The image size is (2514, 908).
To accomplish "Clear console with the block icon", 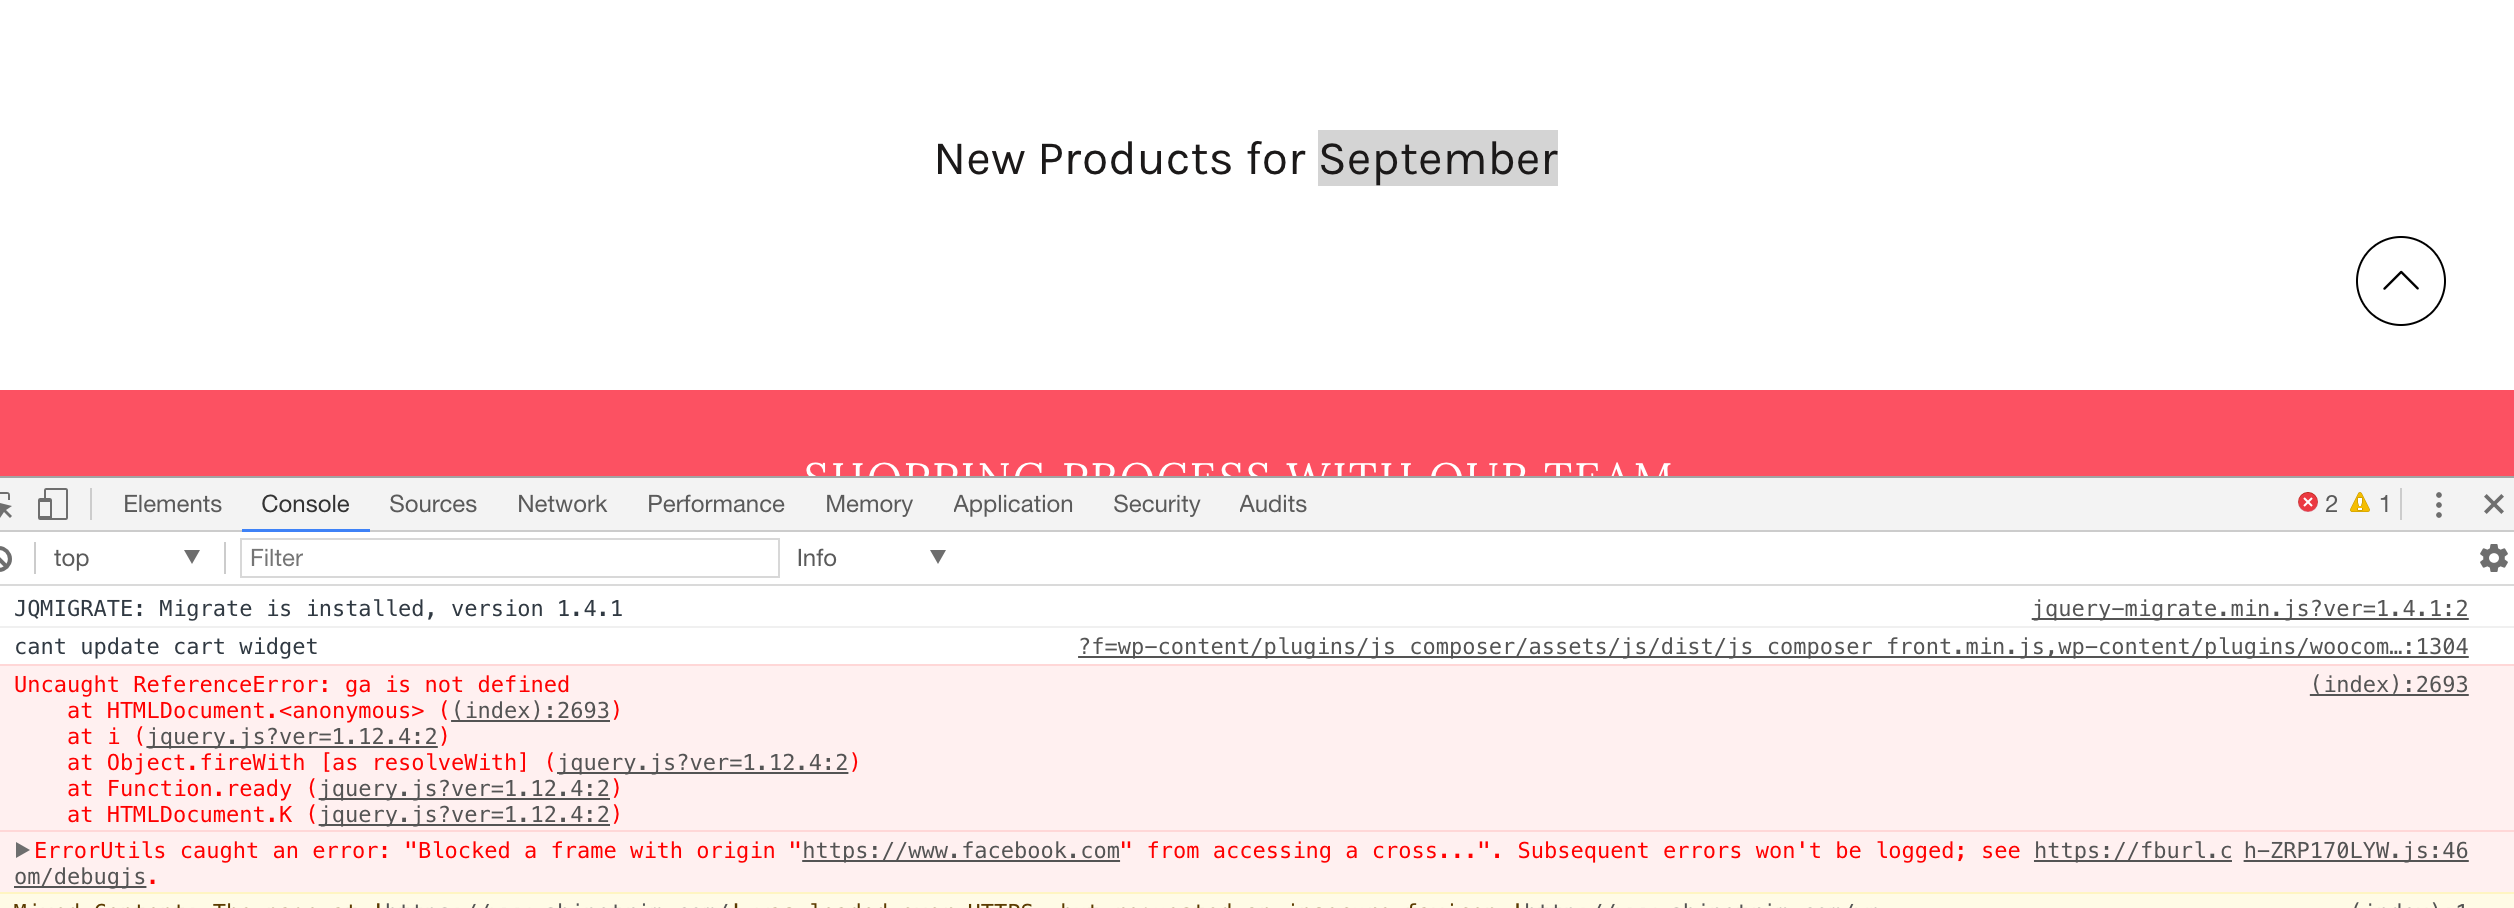I will [x=4, y=558].
